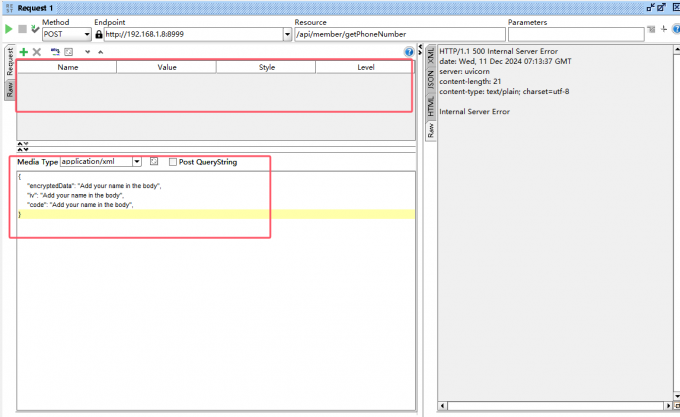Click the "content-length: 21" response line

[x=470, y=81]
